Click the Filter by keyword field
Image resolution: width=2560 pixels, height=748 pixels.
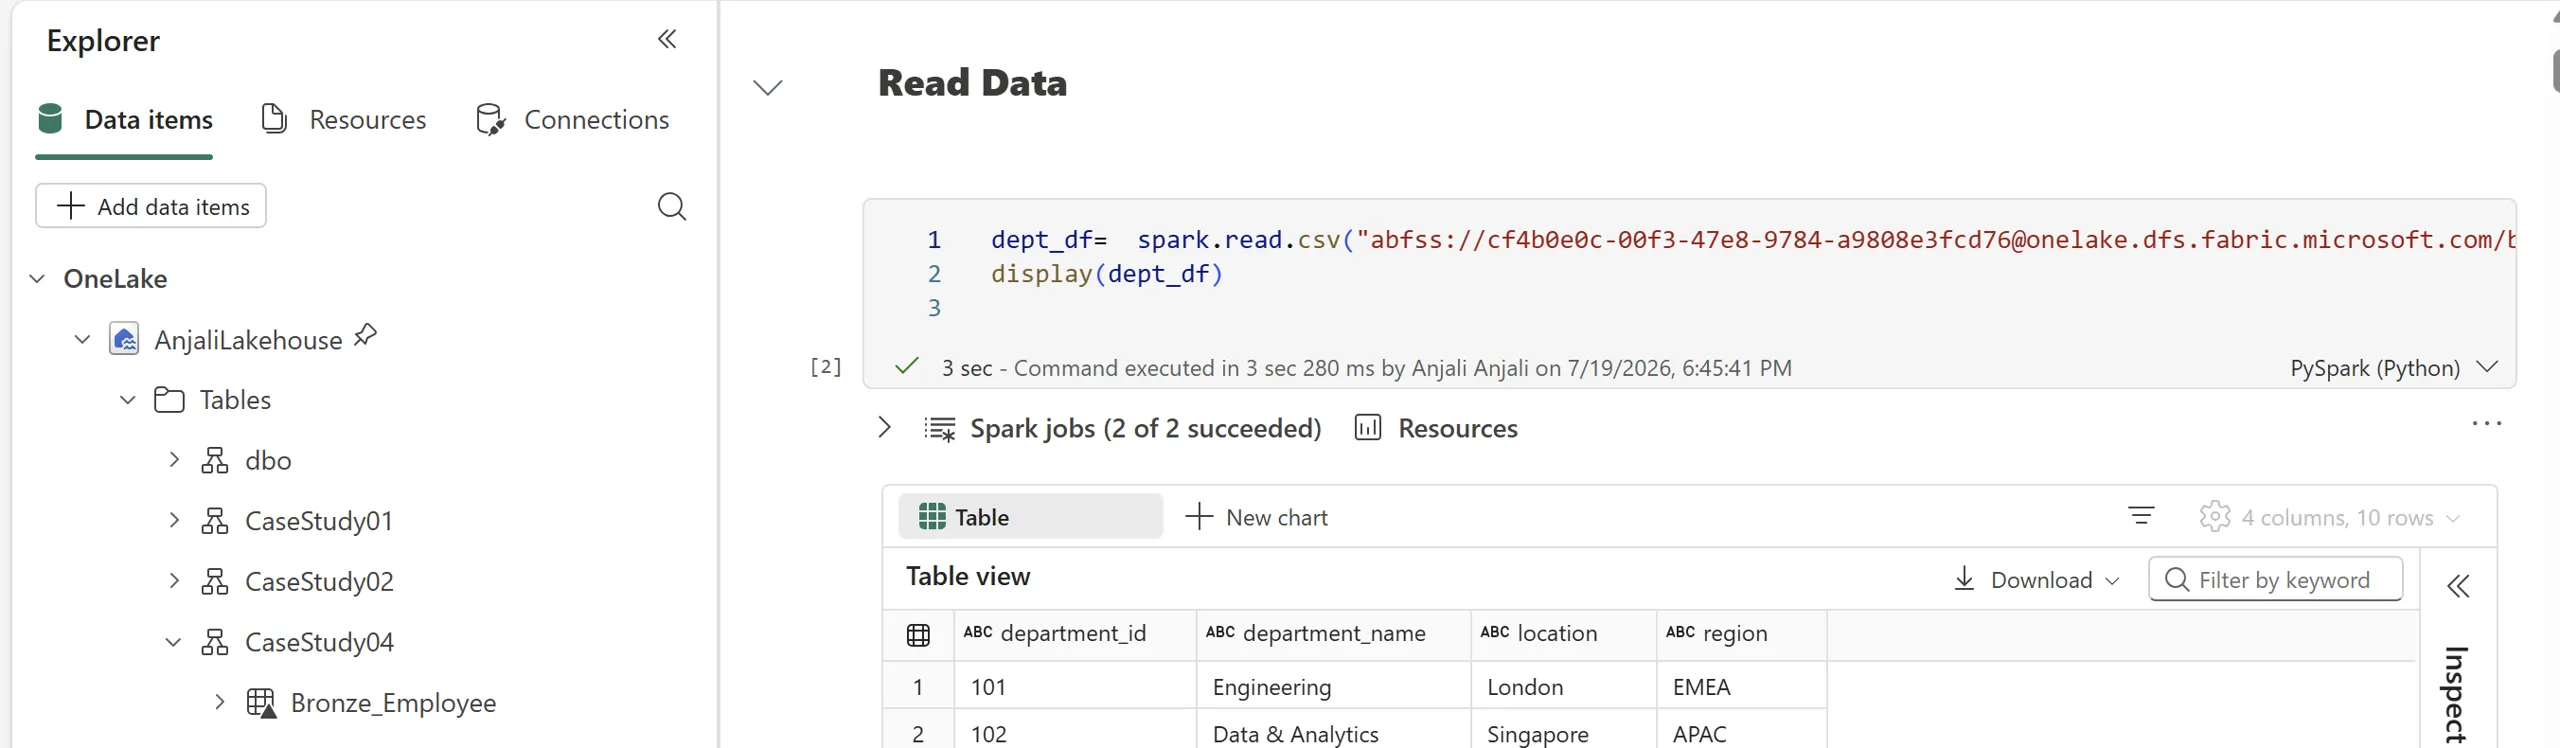pos(2275,579)
